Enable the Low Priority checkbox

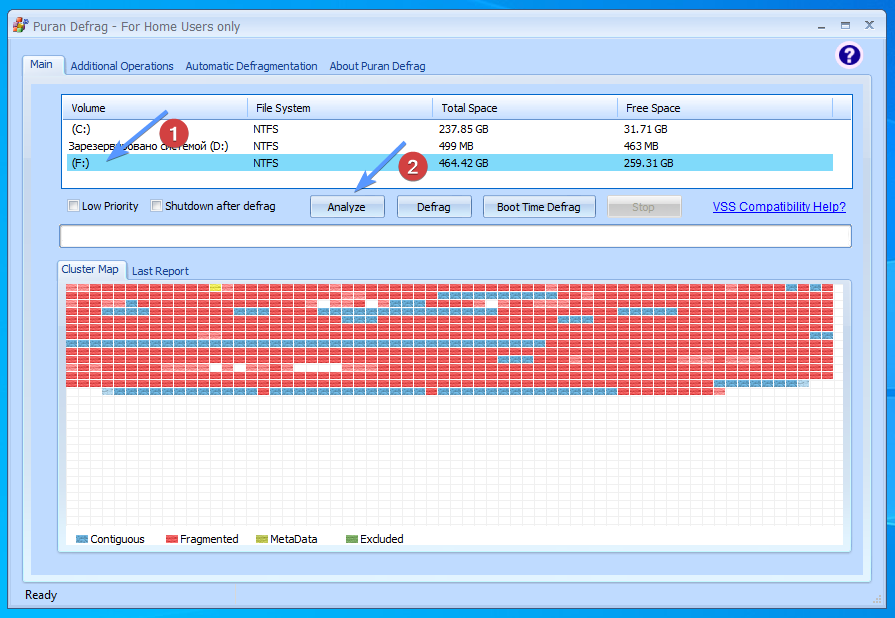tap(74, 206)
